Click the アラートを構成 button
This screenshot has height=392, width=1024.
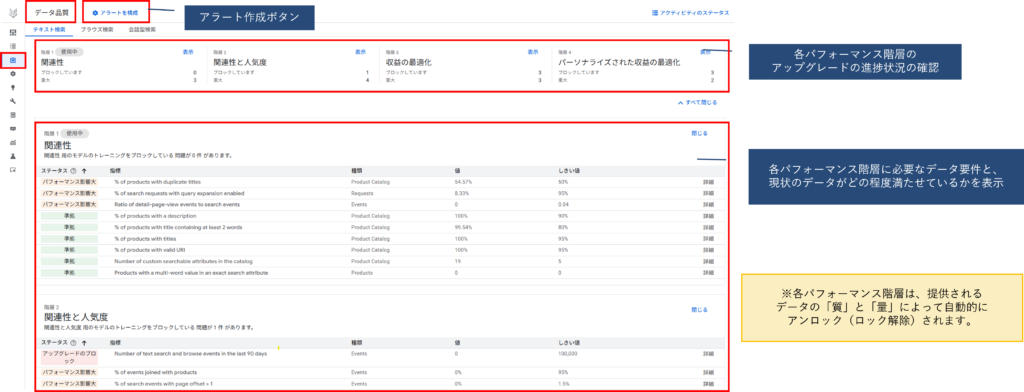click(116, 13)
